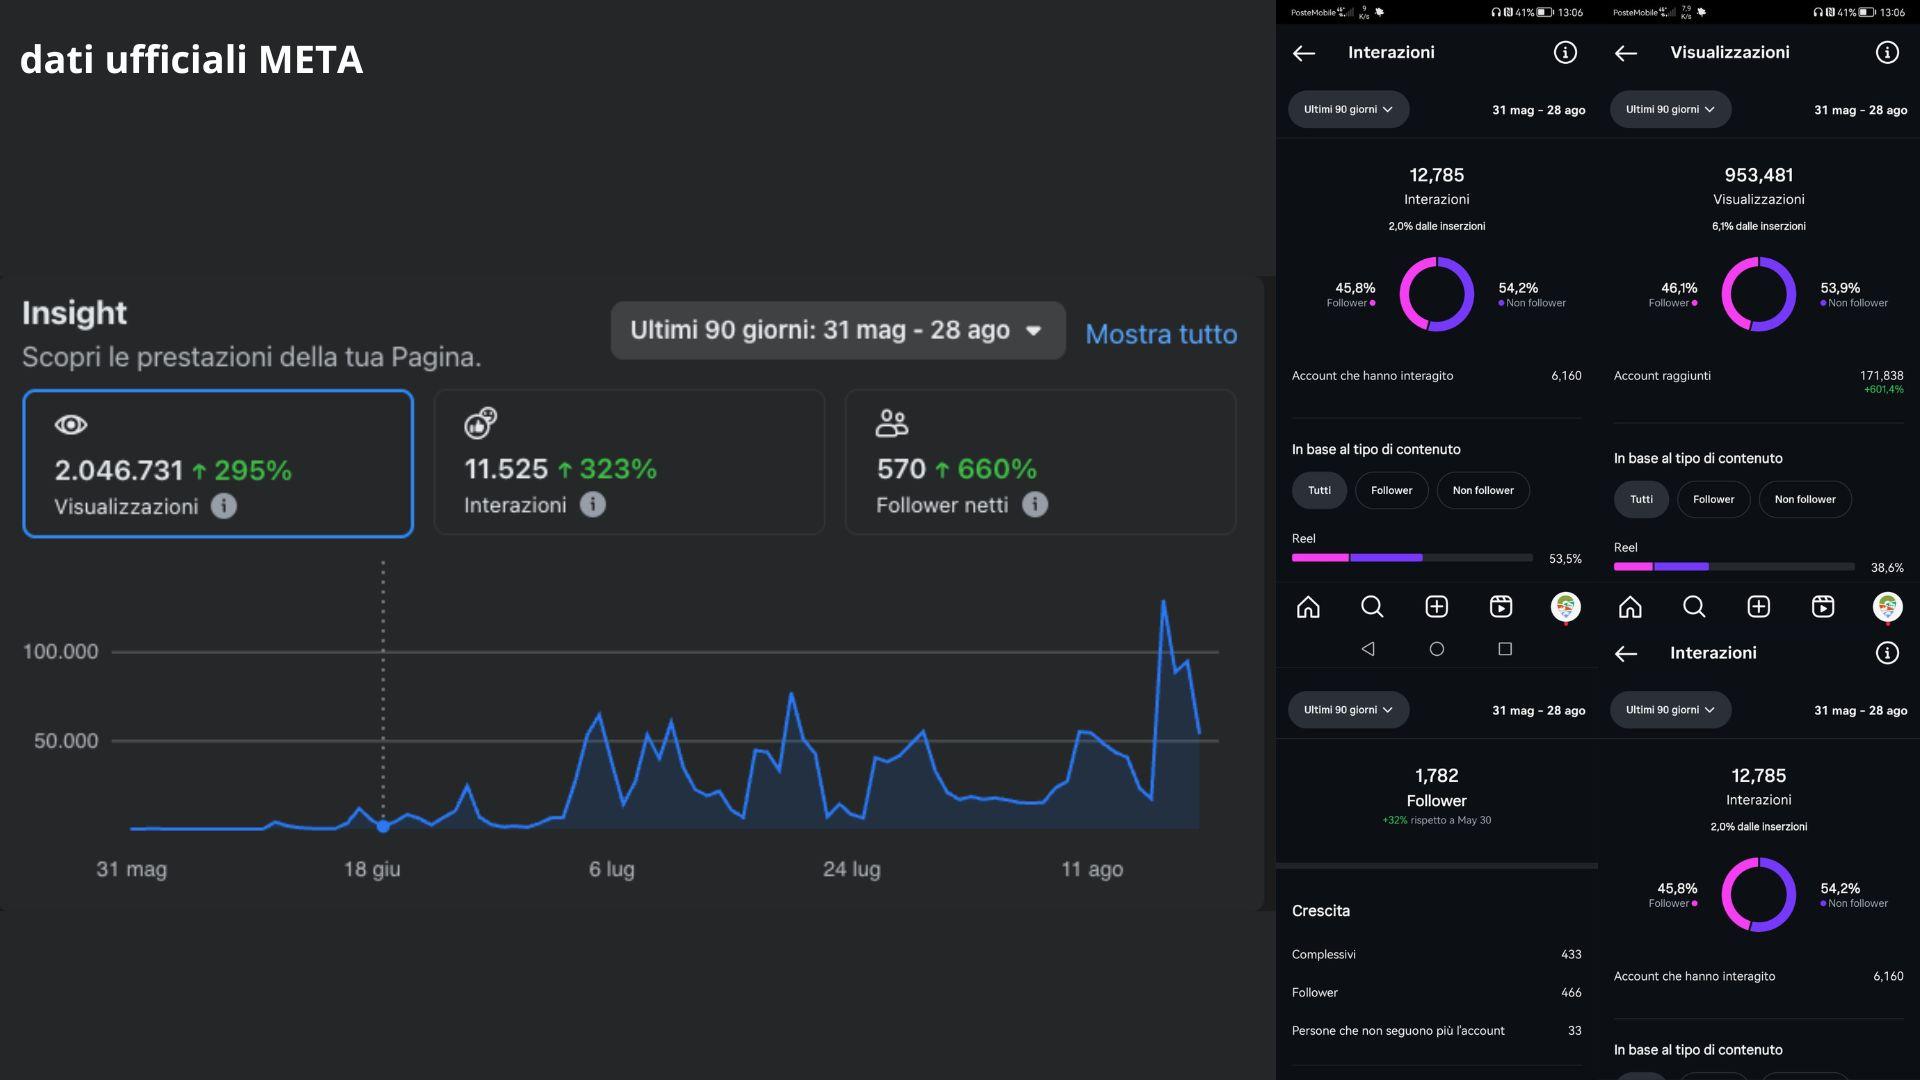1920x1080 pixels.
Task: Select Tutti chip on upper Interazioni screen
Action: click(x=1319, y=490)
